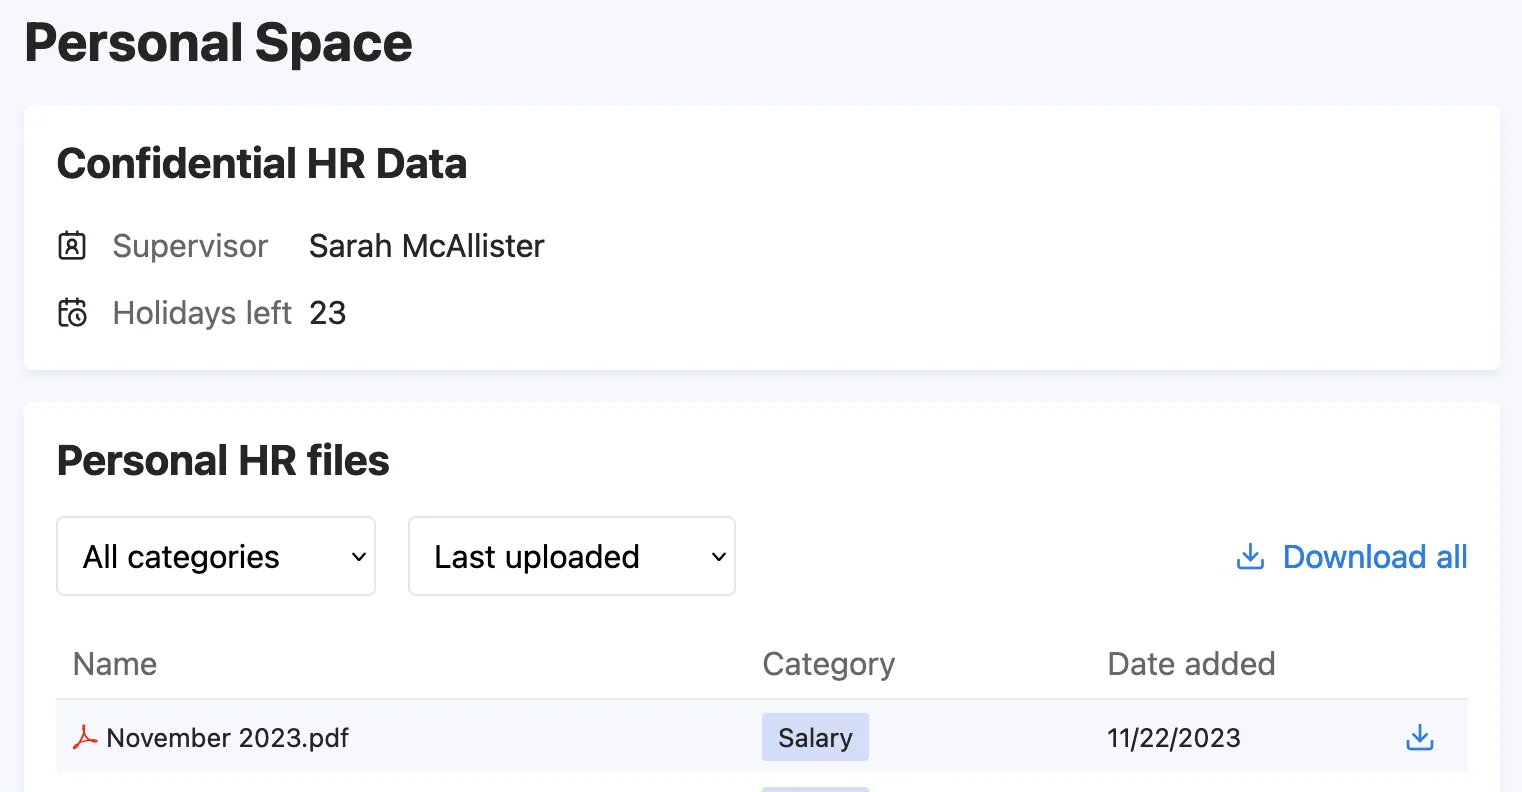Click the red PDF icon for November 2023
The height and width of the screenshot is (792, 1522).
click(85, 738)
